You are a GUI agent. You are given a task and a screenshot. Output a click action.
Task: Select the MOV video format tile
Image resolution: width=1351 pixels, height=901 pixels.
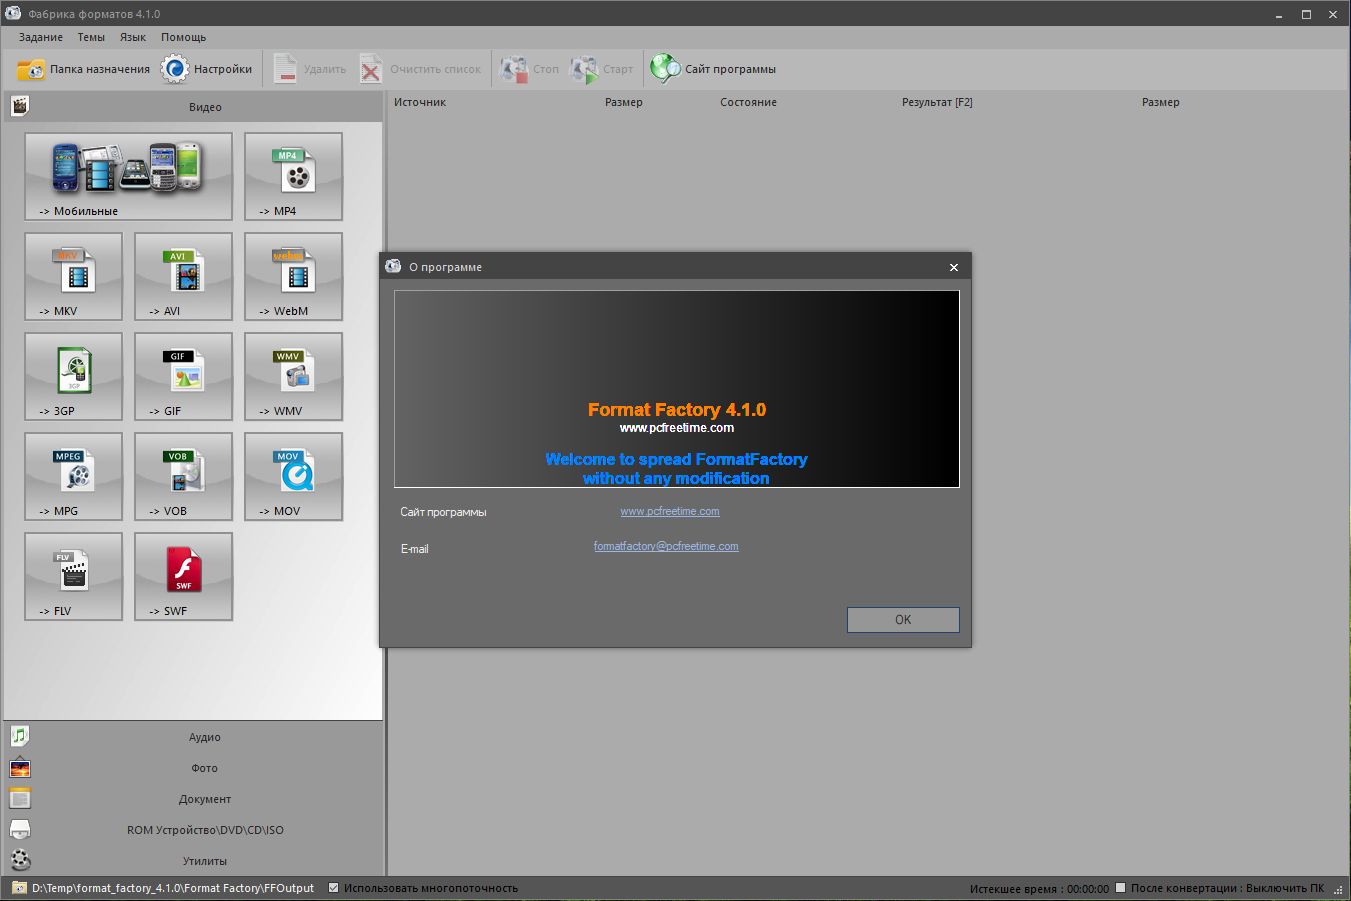(293, 476)
